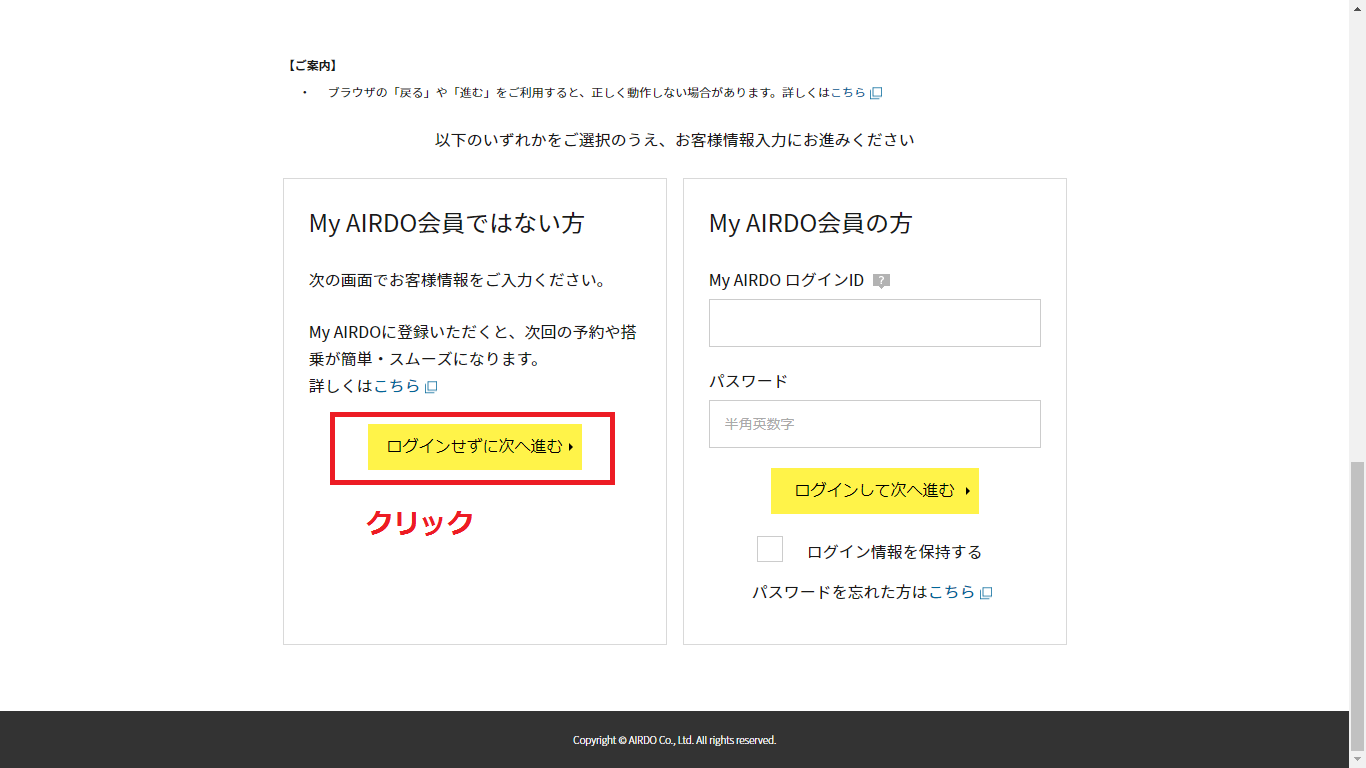Screen dimensions: 1366x768
Task: Click the scrollbar up arrow
Action: (x=1357, y=8)
